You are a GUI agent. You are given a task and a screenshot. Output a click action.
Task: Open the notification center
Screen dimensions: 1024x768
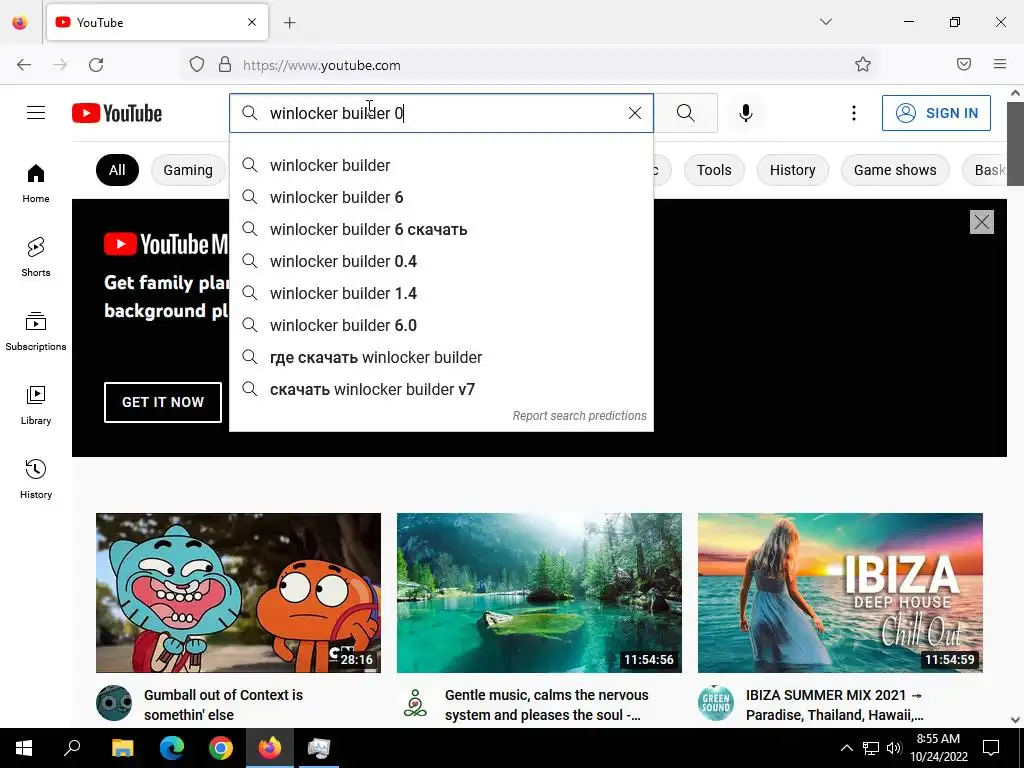point(991,748)
